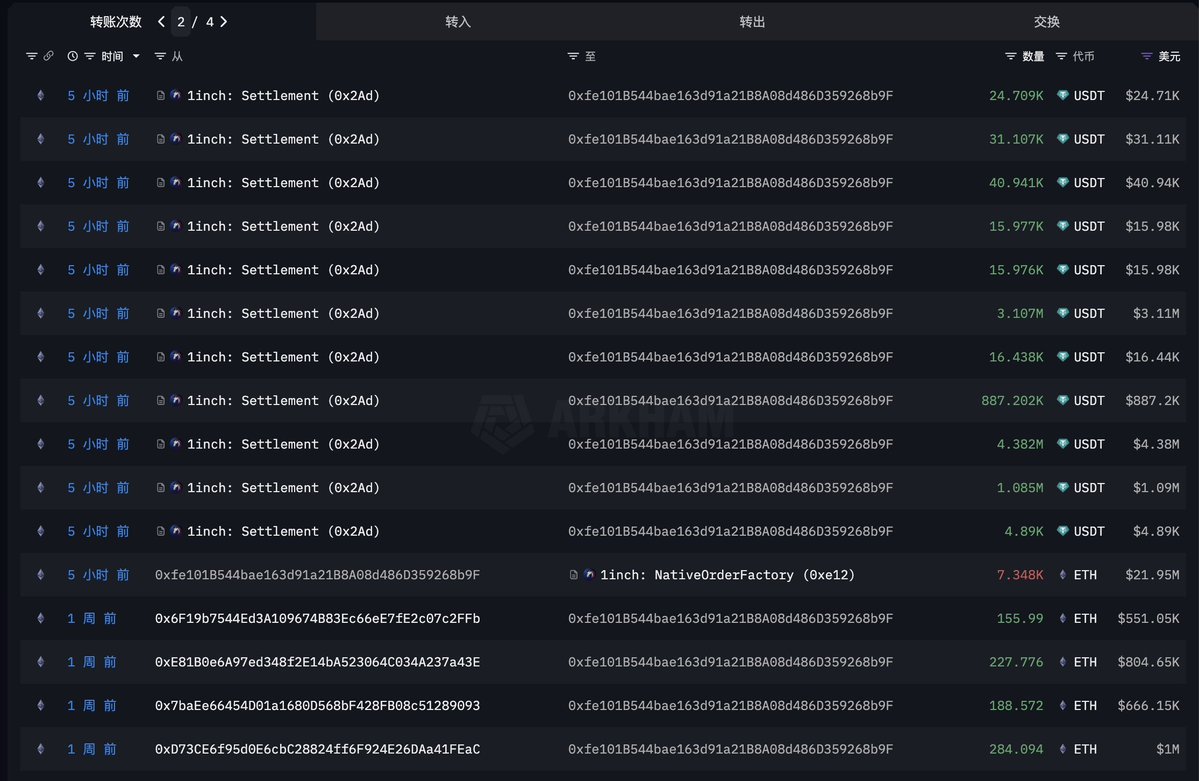The width and height of the screenshot is (1199, 781).
Task: Click 美元 column header label
Action: tap(1168, 56)
